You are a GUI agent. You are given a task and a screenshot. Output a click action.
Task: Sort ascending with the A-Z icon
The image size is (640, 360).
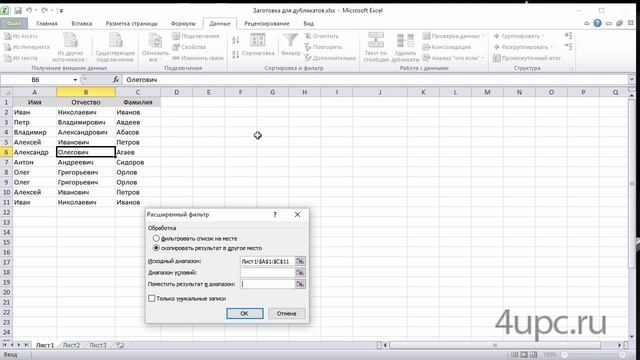coord(236,40)
